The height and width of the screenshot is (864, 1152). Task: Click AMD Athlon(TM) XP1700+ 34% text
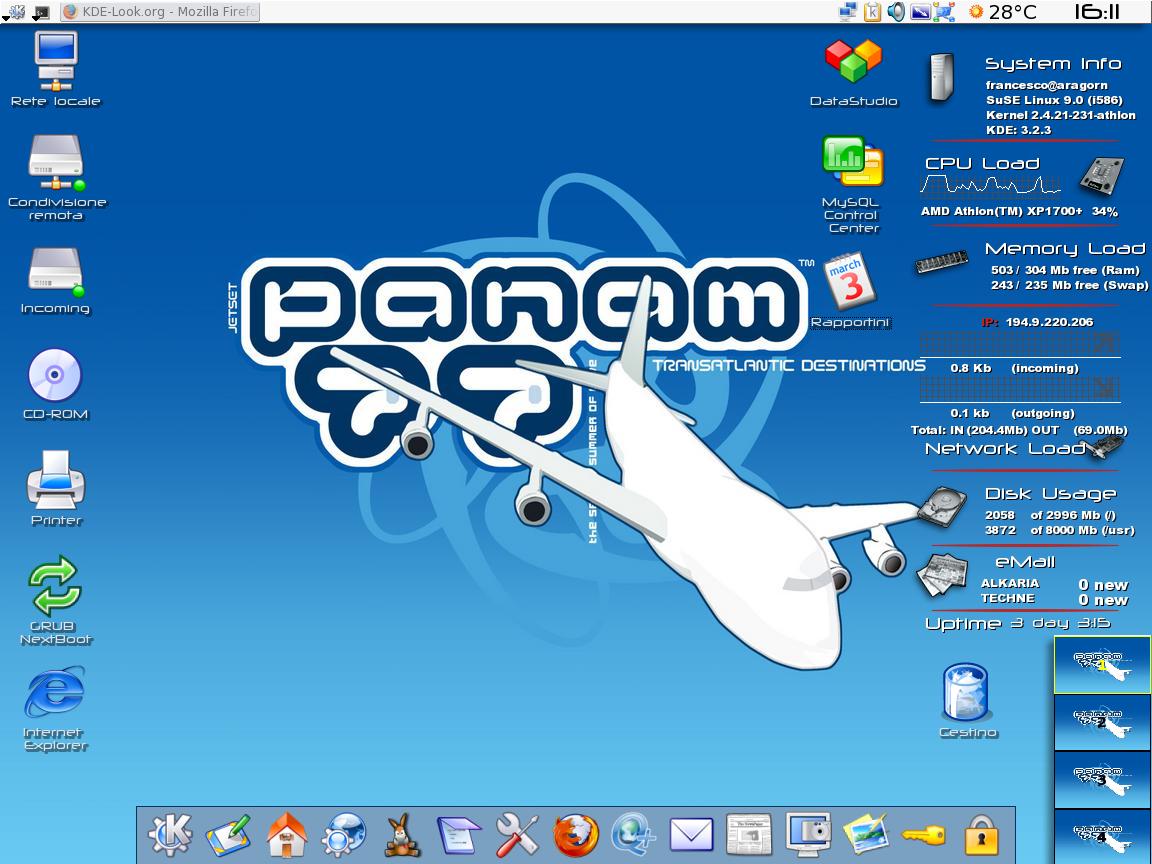pyautogui.click(x=1019, y=212)
